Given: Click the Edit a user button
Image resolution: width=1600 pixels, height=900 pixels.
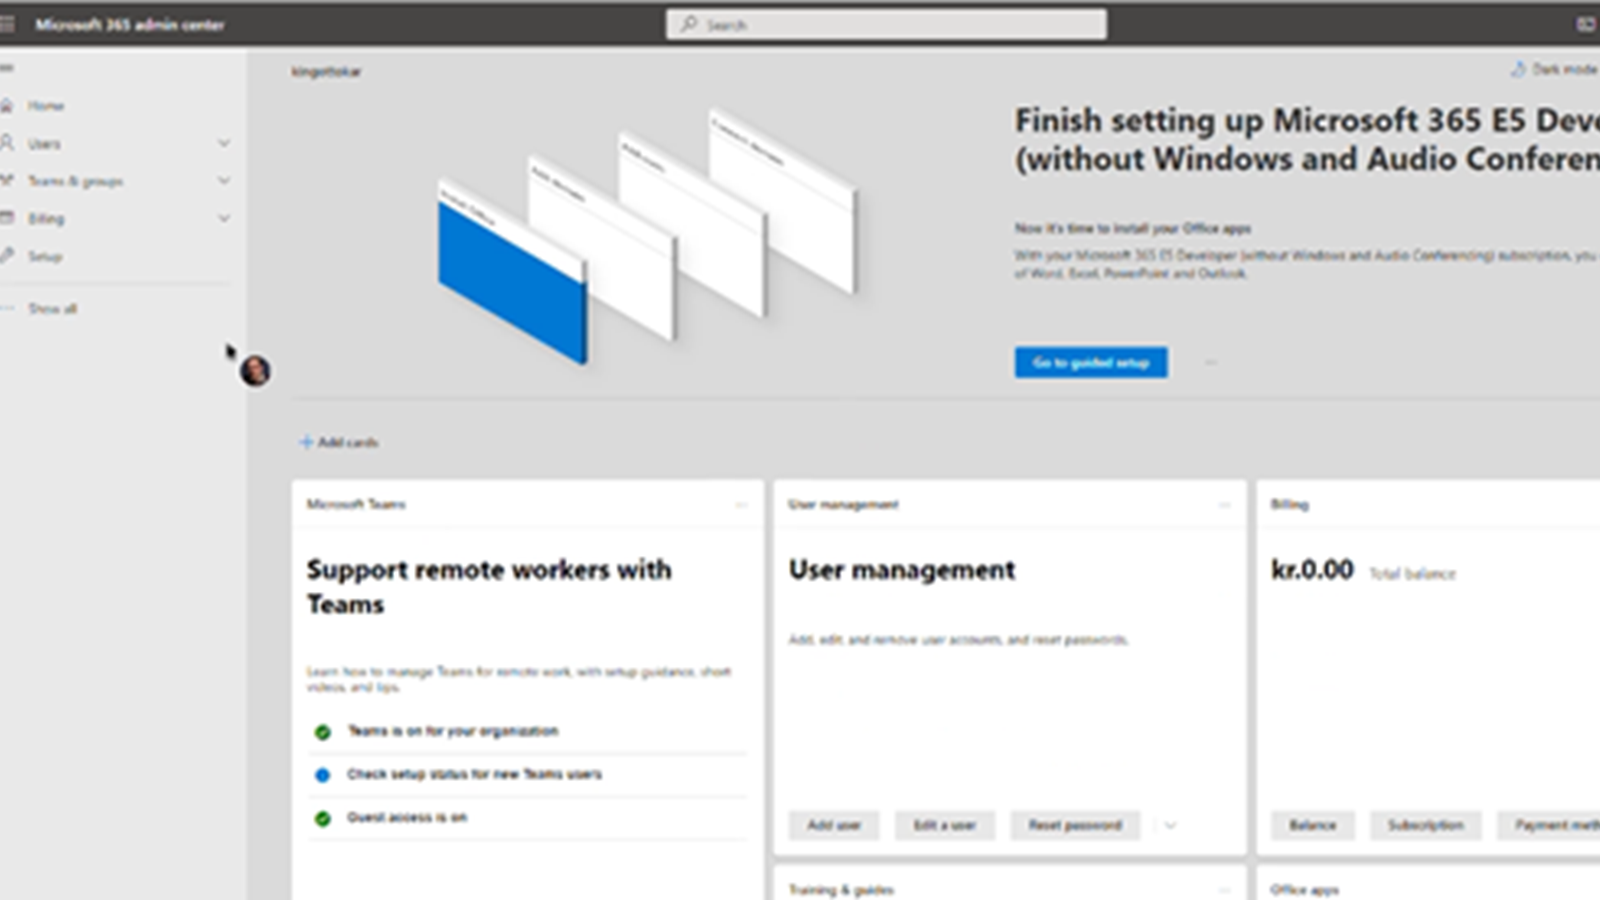Looking at the screenshot, I should (944, 825).
